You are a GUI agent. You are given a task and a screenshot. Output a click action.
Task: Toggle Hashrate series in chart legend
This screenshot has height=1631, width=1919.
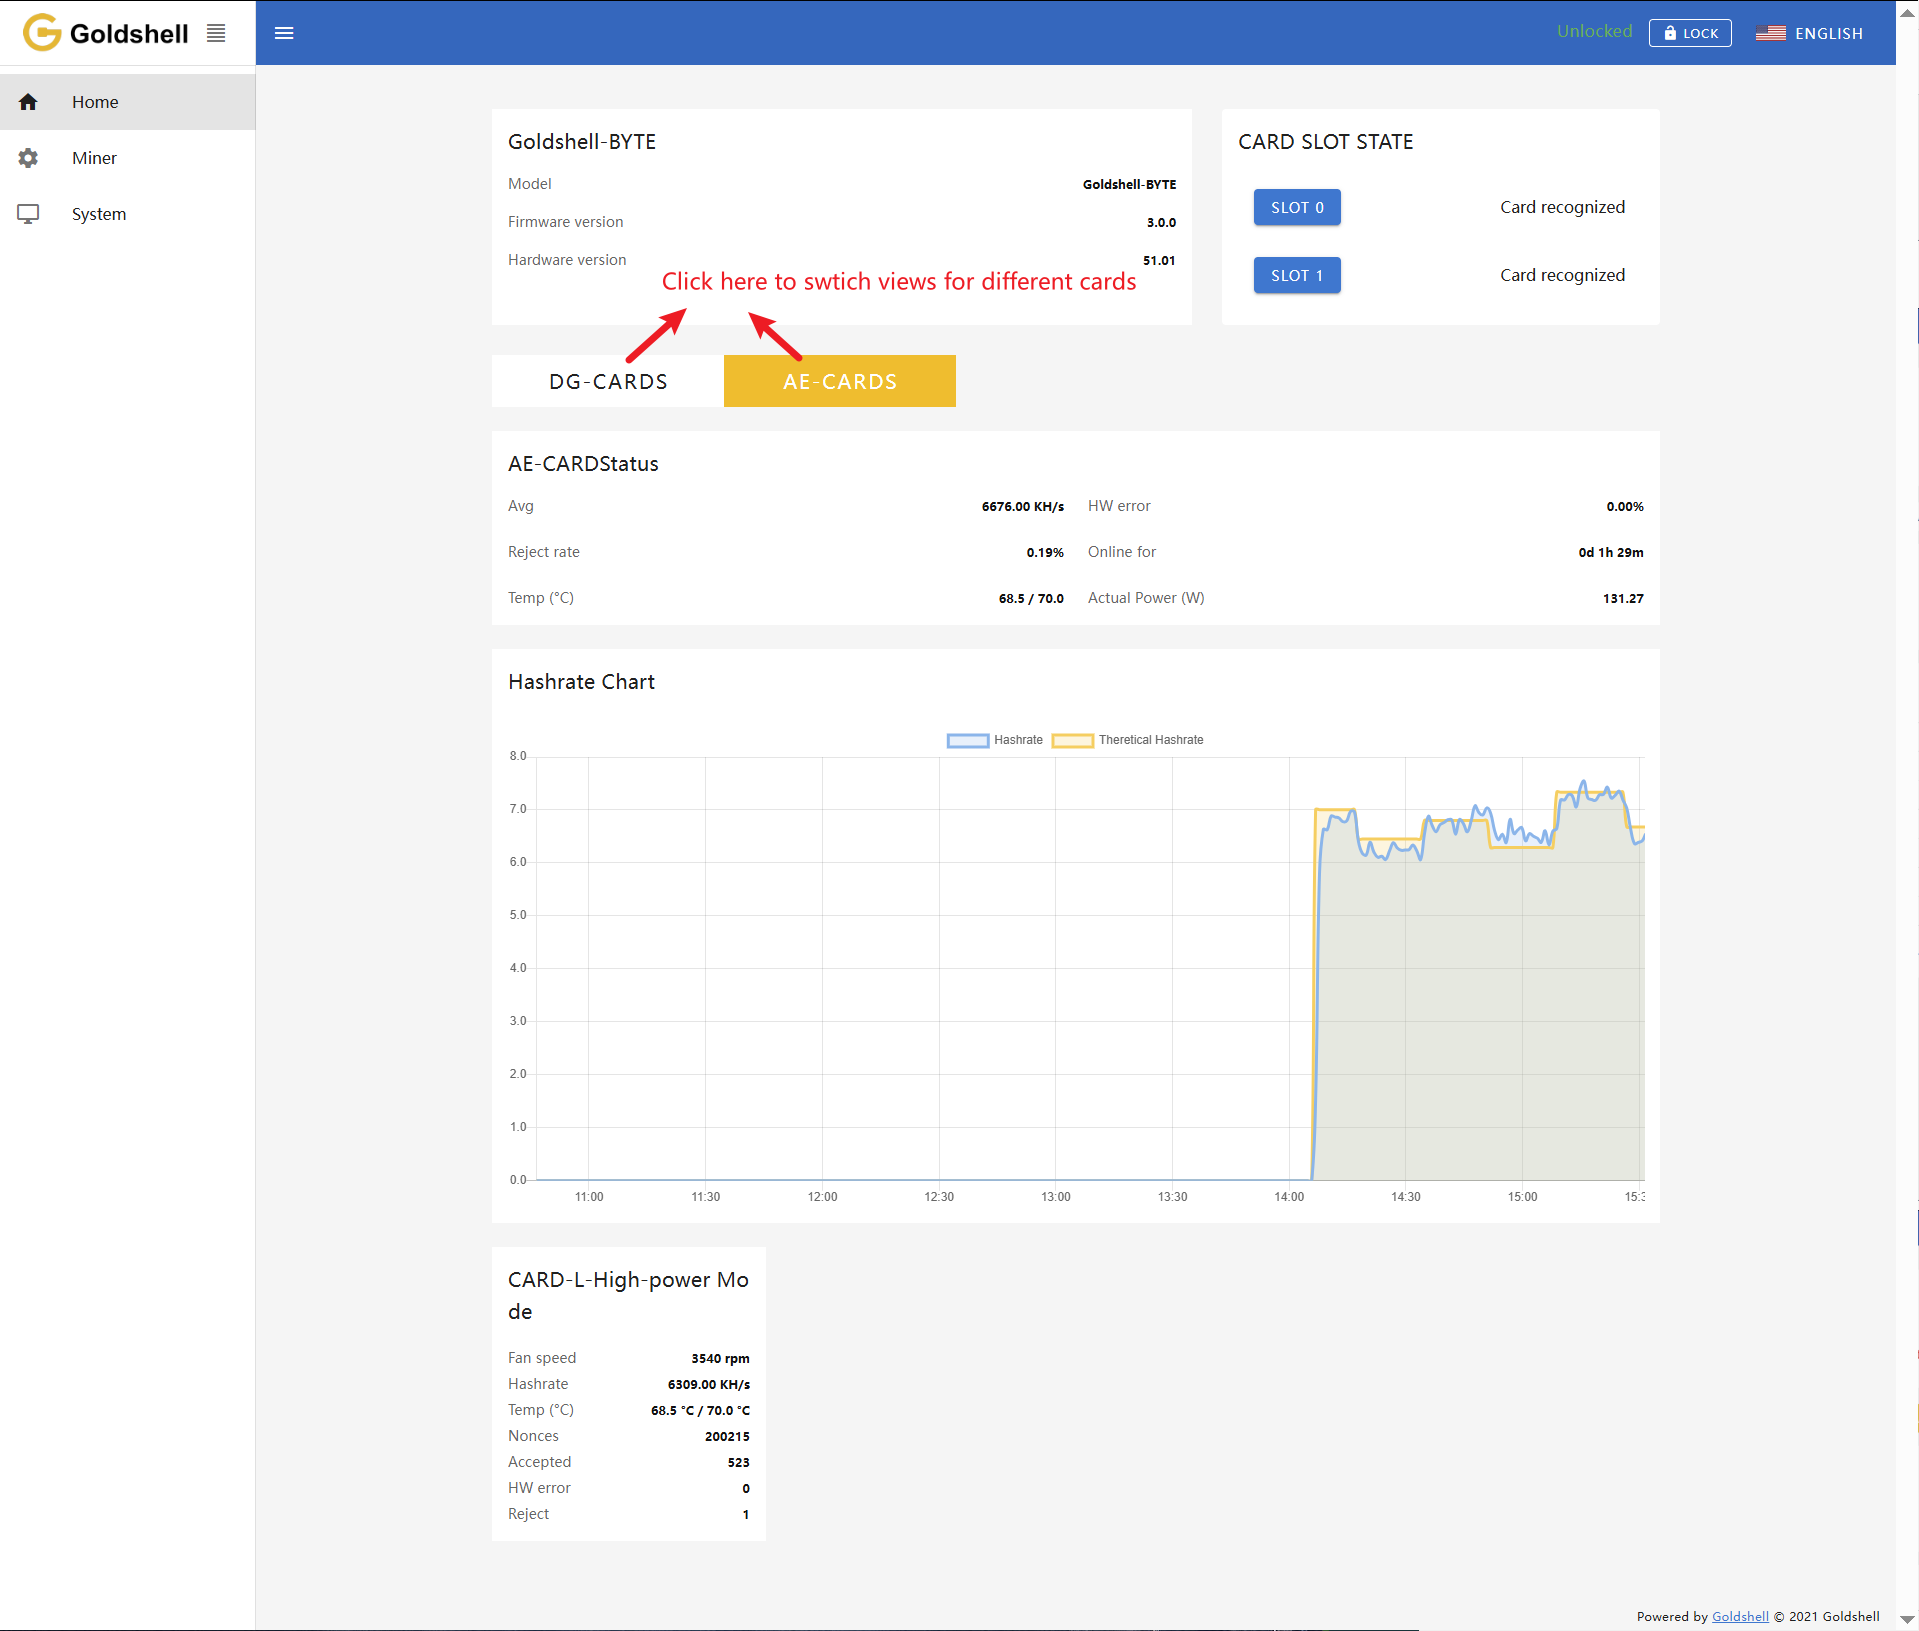[x=995, y=740]
